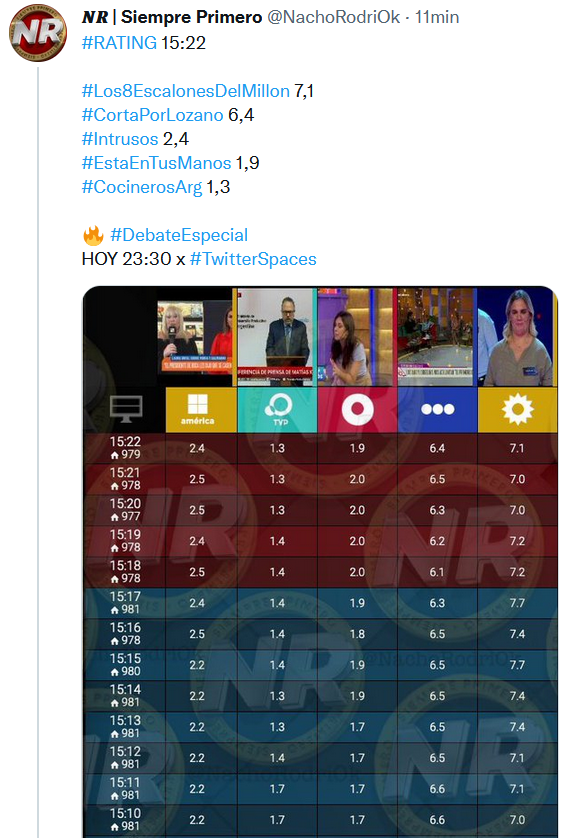Open the blonde woman's thumbnail above América

[x=196, y=337]
